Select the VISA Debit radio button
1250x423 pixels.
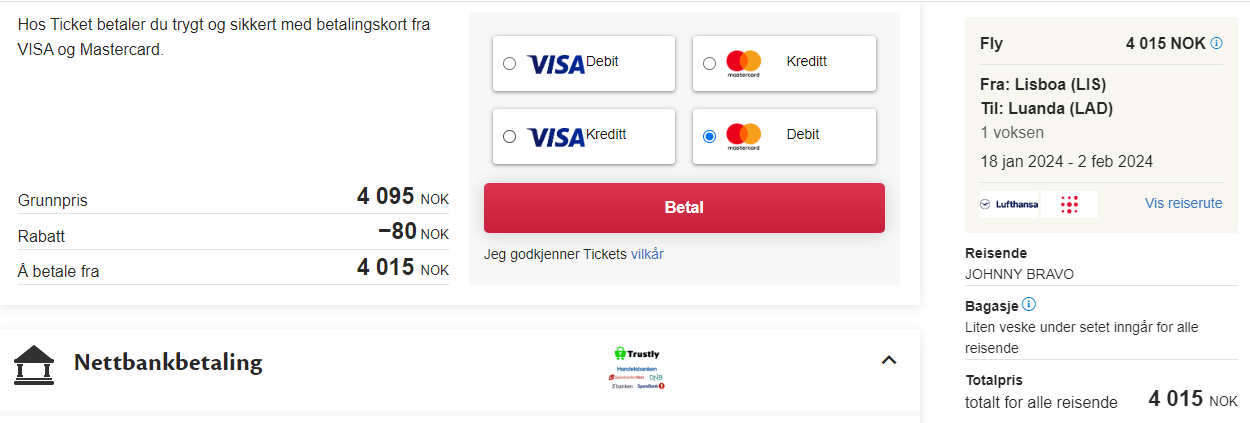click(x=510, y=64)
